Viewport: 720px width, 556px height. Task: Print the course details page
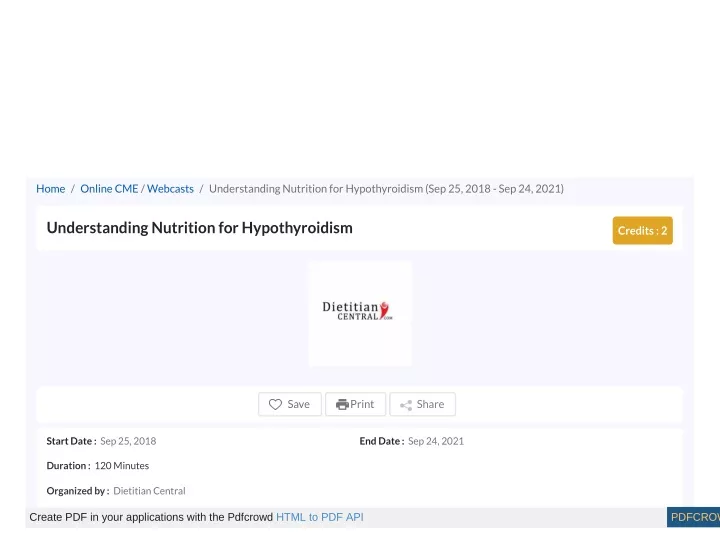click(355, 404)
